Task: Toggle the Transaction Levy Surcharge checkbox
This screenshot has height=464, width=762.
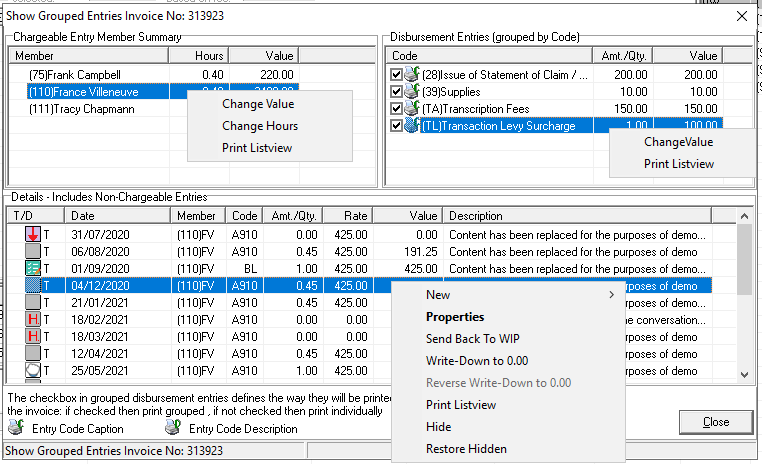Action: point(396,126)
